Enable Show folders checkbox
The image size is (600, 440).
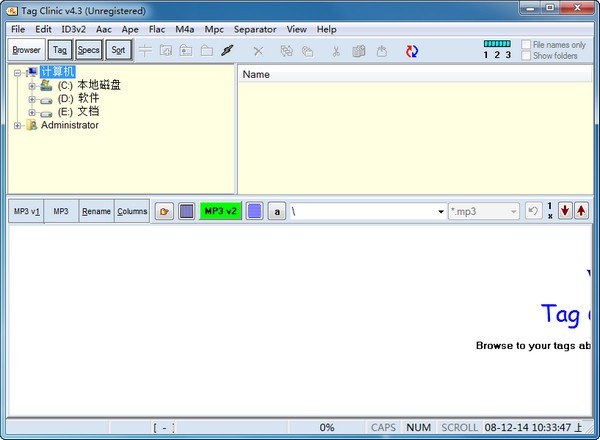pyautogui.click(x=526, y=56)
